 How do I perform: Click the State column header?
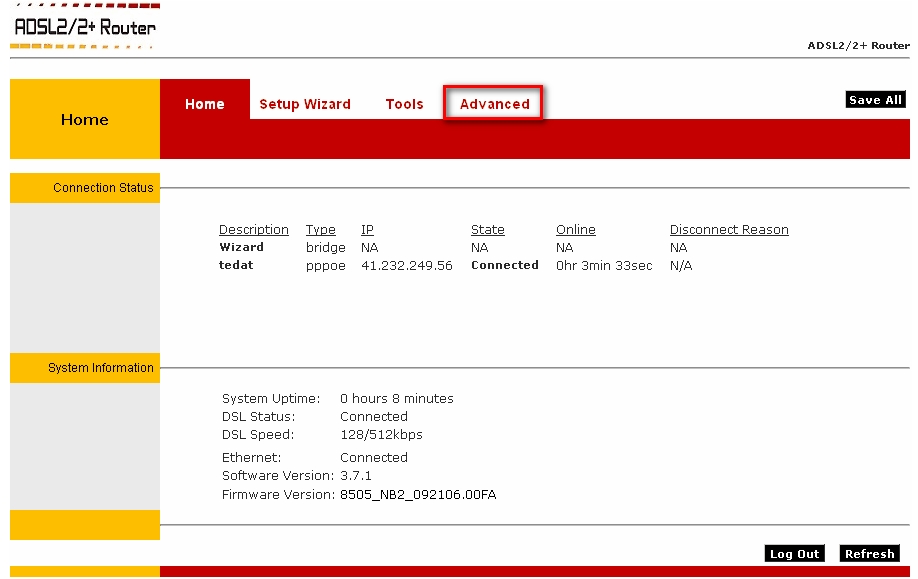click(488, 229)
